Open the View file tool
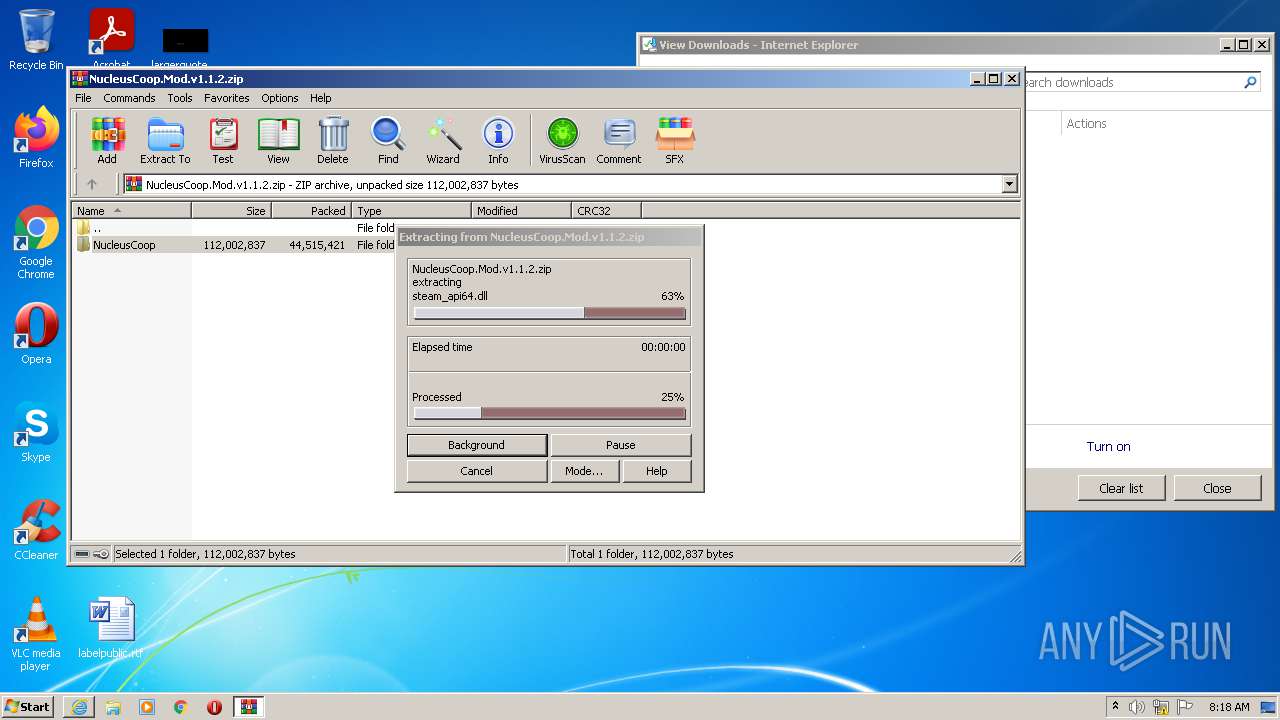1280x720 pixels. pyautogui.click(x=278, y=140)
